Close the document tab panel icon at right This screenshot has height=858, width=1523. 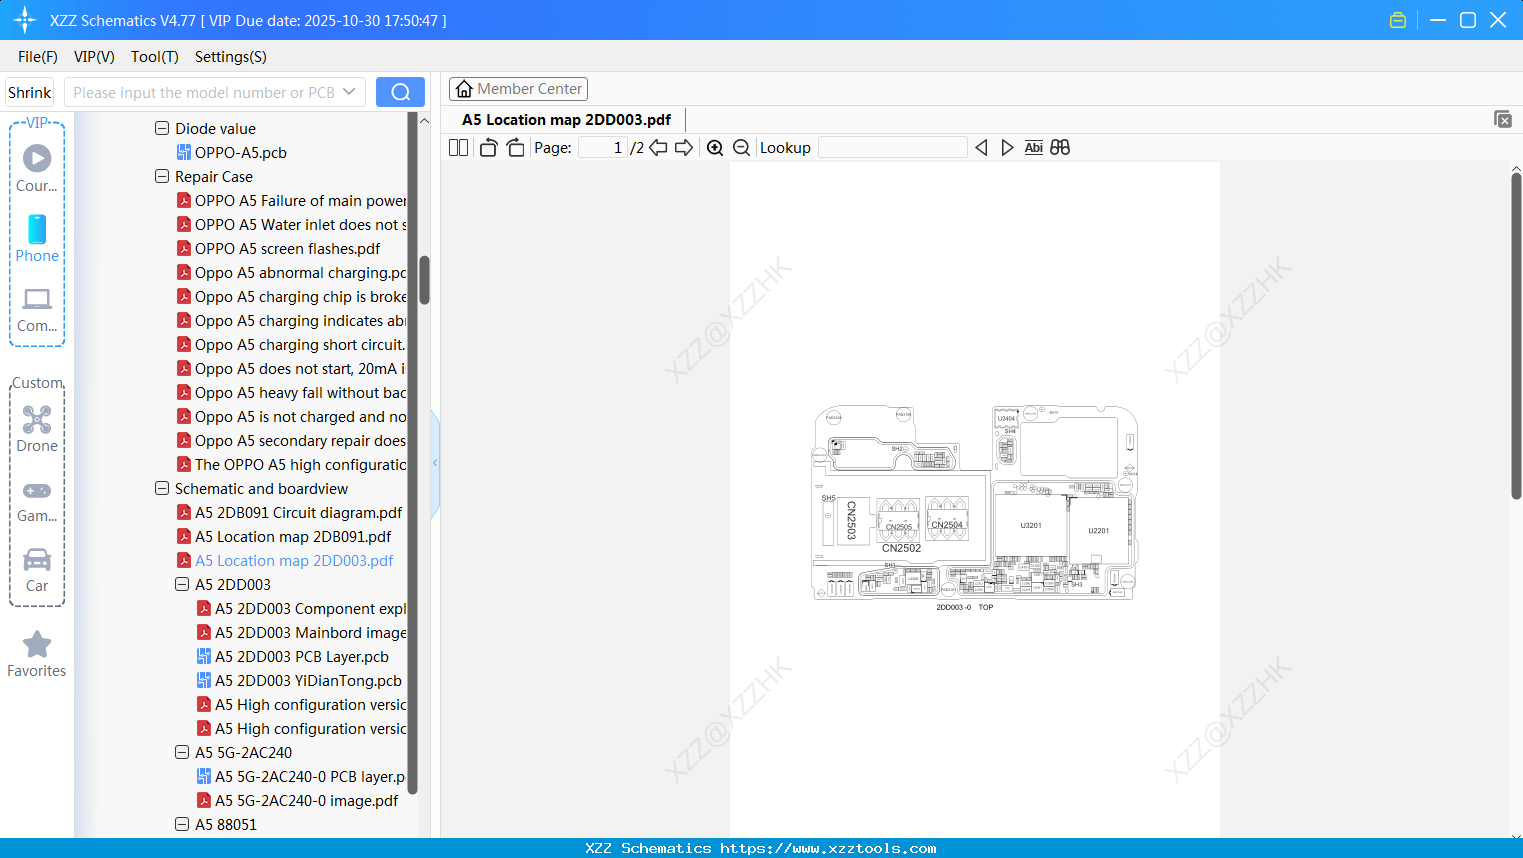point(1503,119)
